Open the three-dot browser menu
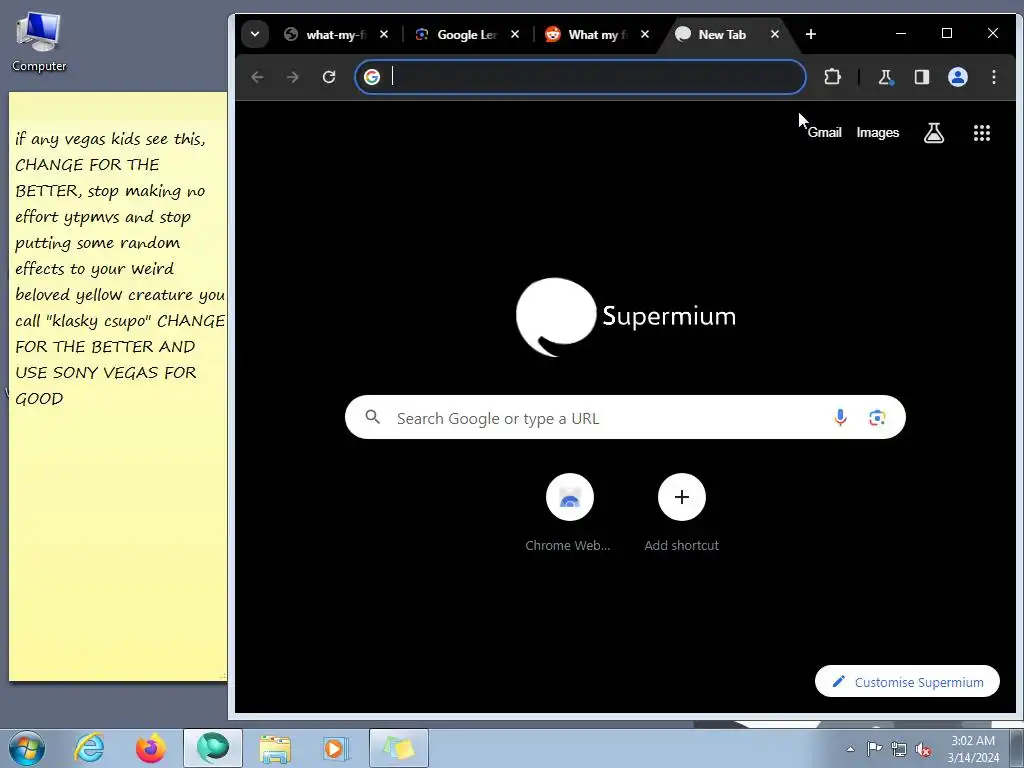1024x768 pixels. 993,77
